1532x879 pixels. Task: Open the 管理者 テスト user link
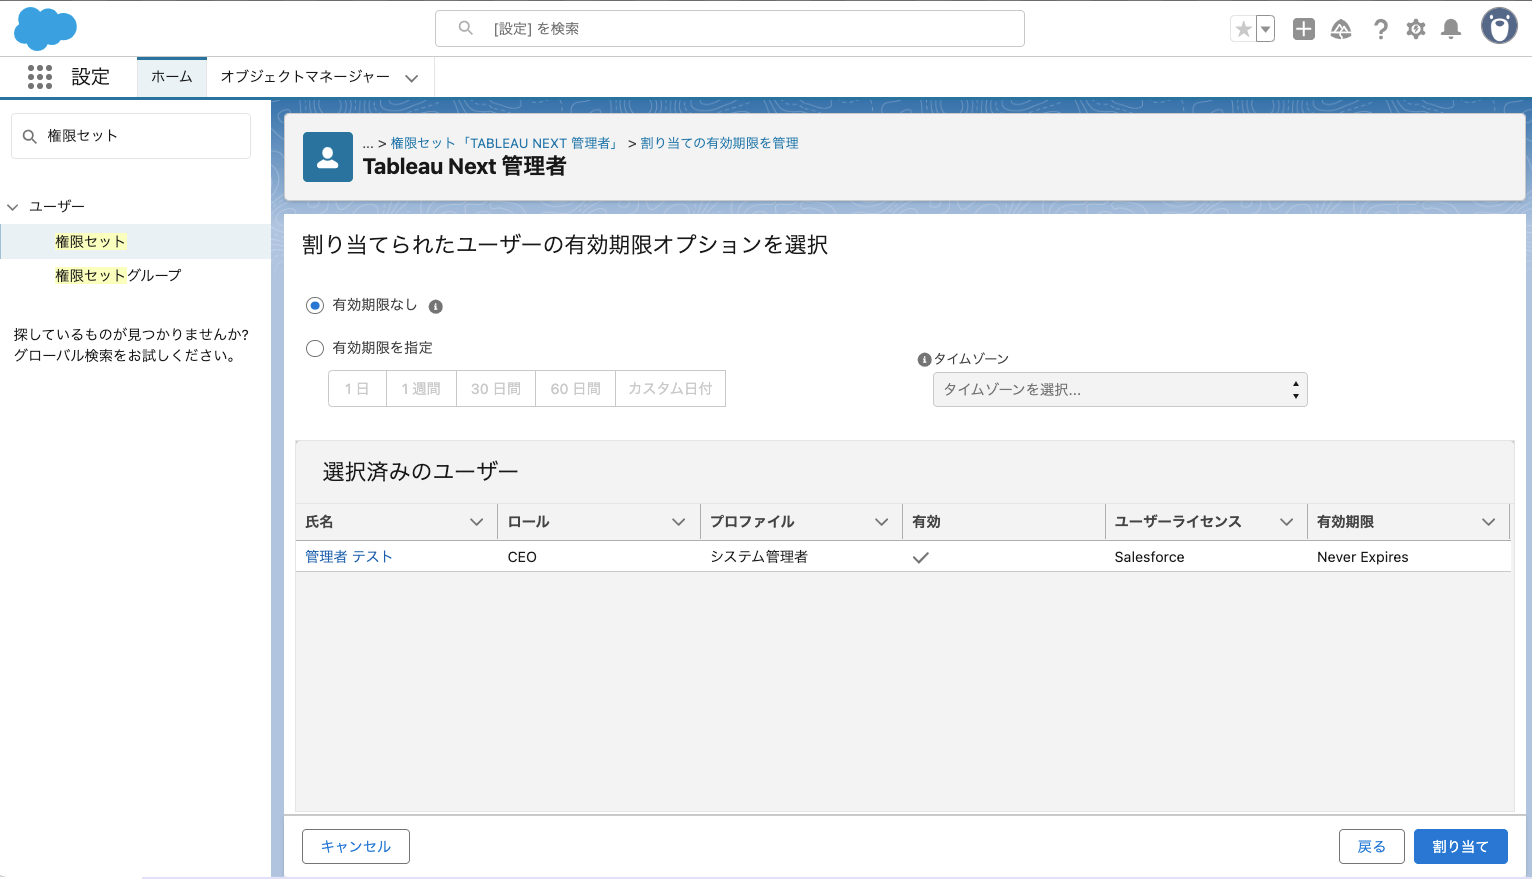[349, 557]
